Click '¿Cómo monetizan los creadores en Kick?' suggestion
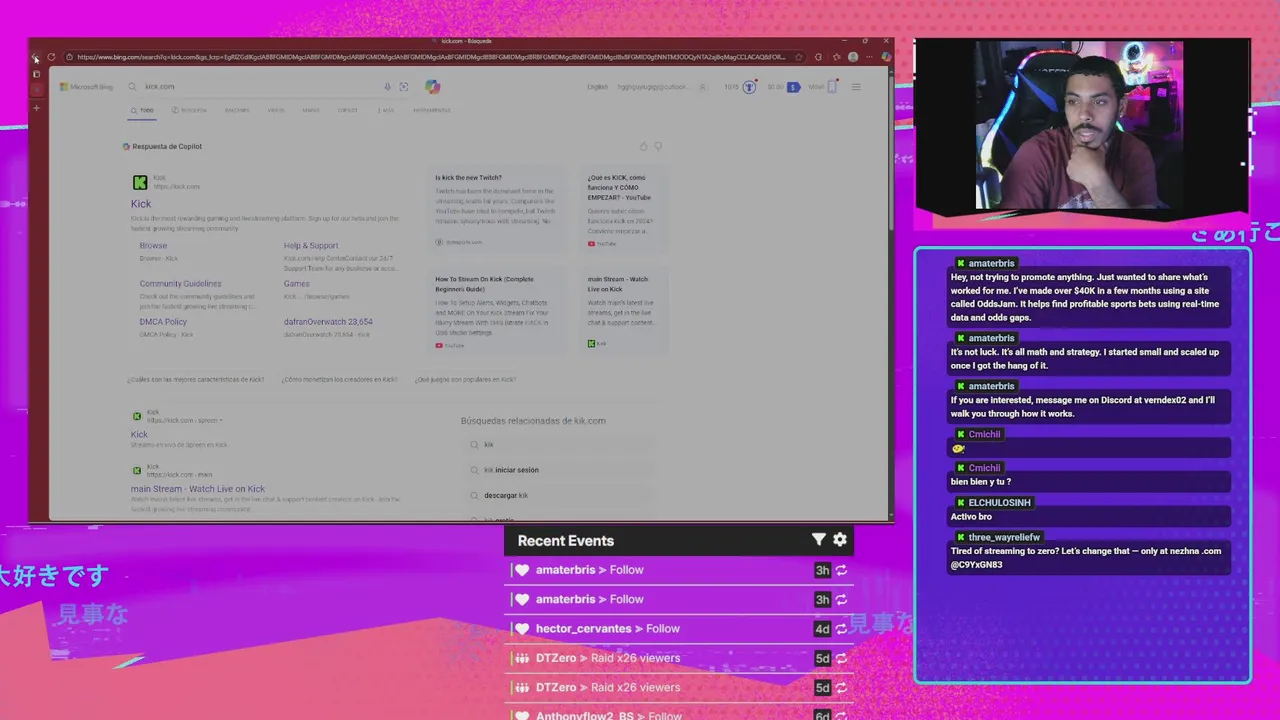 339,380
